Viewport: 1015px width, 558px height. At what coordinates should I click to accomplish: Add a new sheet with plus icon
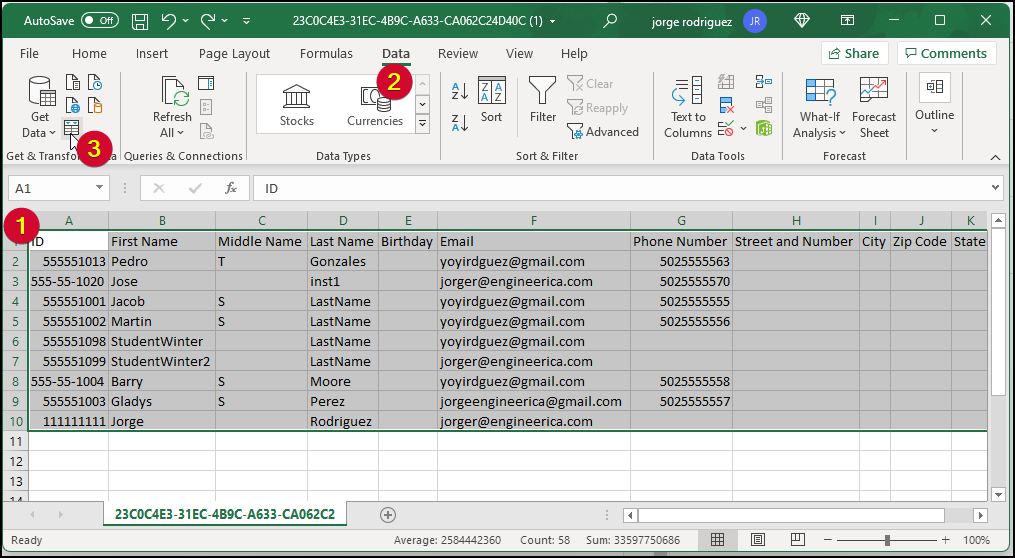pyautogui.click(x=388, y=515)
